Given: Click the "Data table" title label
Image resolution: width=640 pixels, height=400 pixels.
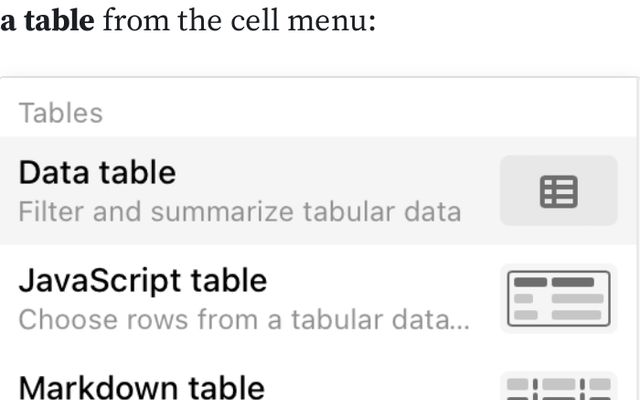Looking at the screenshot, I should [97, 173].
